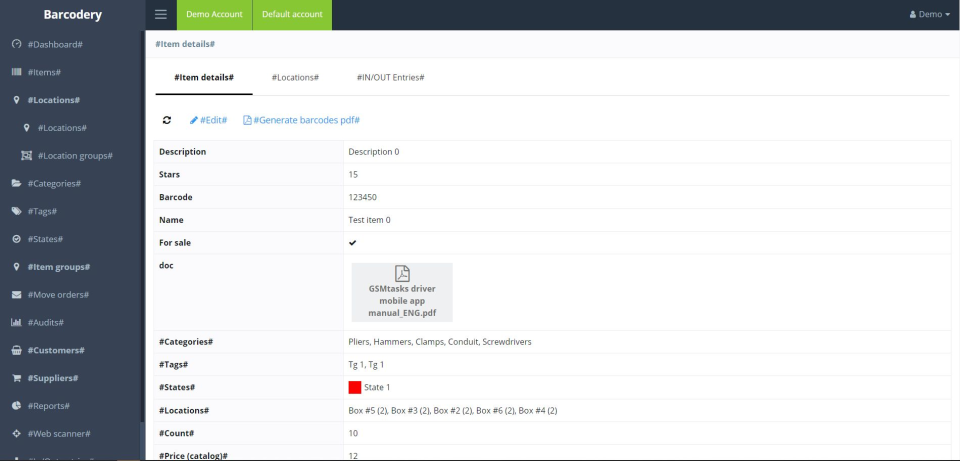This screenshot has height=461, width=960.
Task: Click the Categories folder icon
Action: [17, 183]
